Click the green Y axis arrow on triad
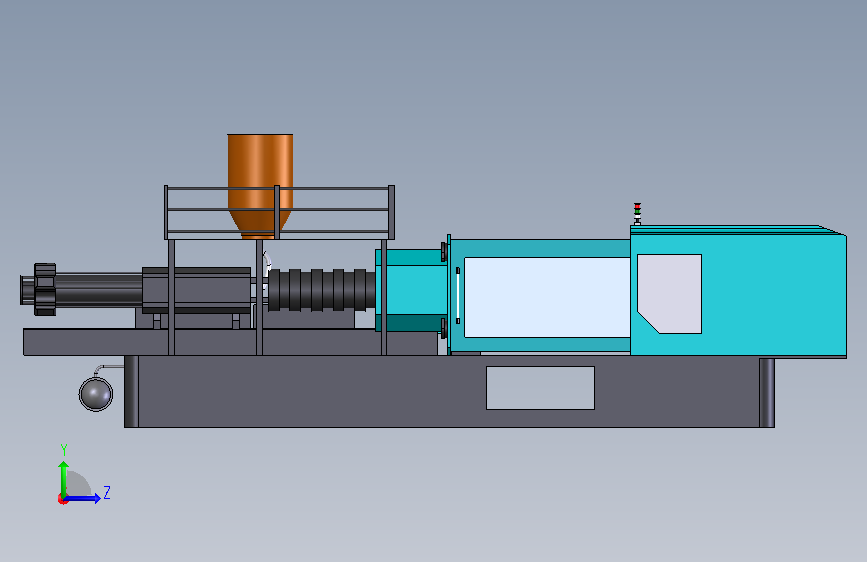Screen dimensions: 867x562 pos(64,479)
